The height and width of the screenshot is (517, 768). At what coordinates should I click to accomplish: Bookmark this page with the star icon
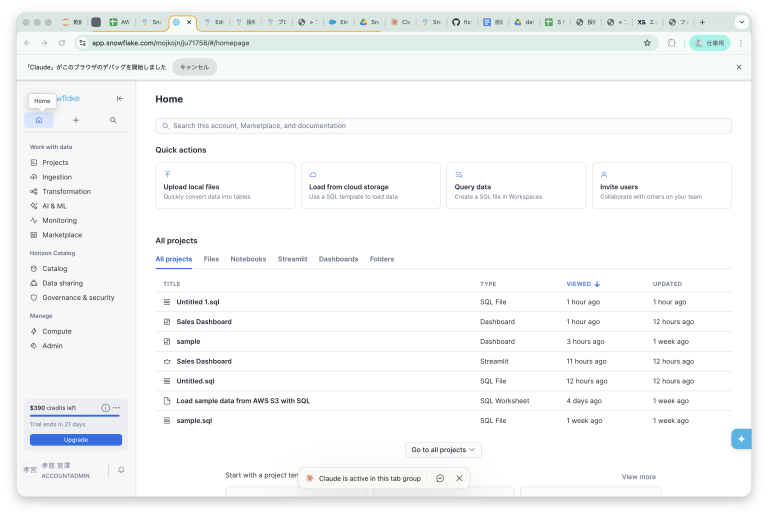point(647,43)
